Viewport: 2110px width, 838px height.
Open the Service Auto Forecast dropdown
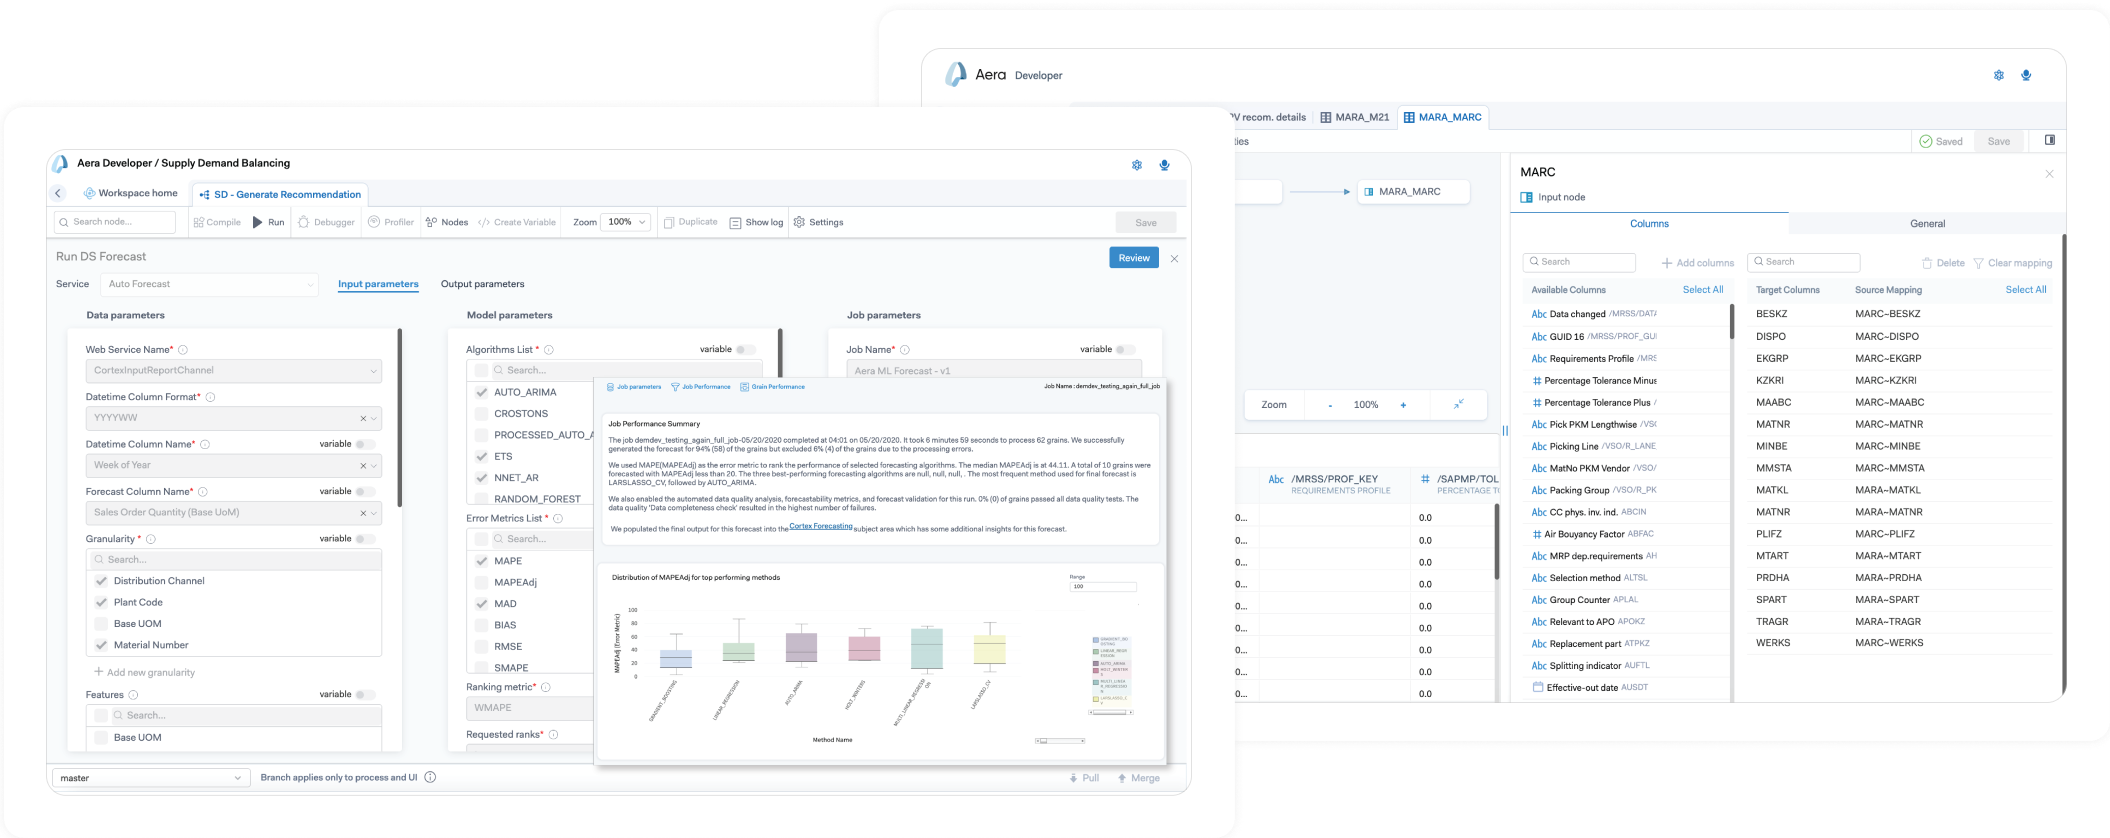[x=209, y=284]
